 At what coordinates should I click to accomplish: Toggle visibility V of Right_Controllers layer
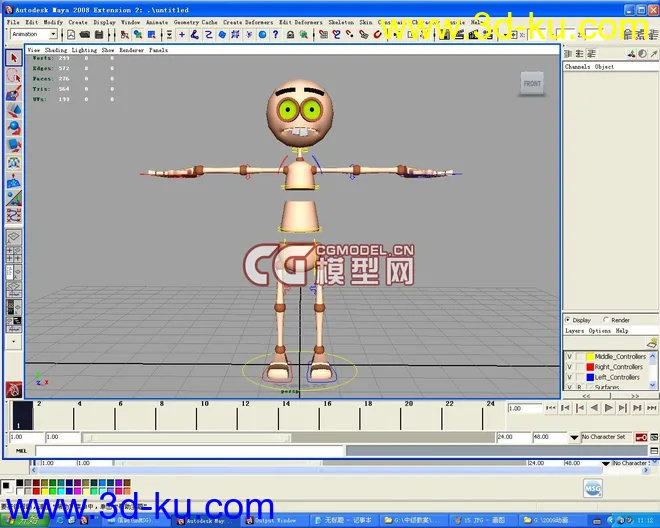click(x=570, y=367)
